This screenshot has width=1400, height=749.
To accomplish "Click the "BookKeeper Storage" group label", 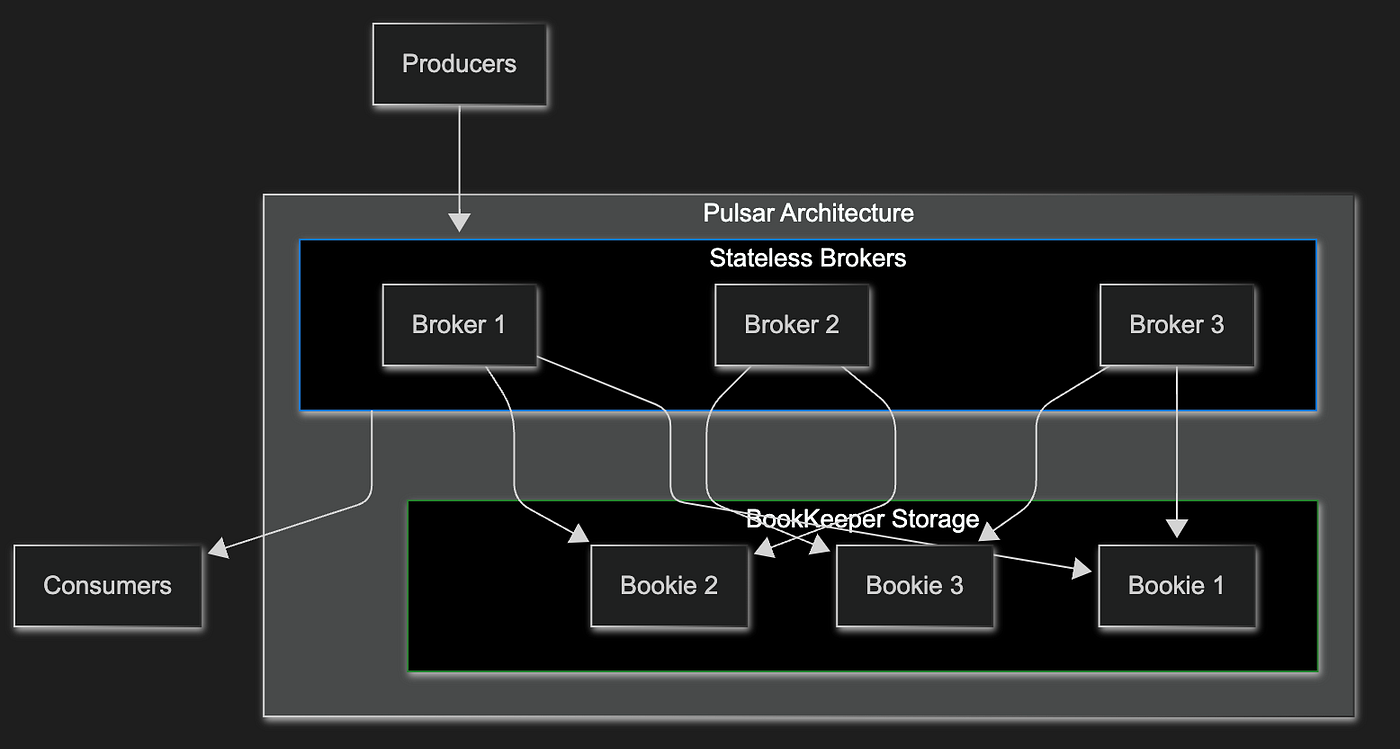I will coord(863,519).
